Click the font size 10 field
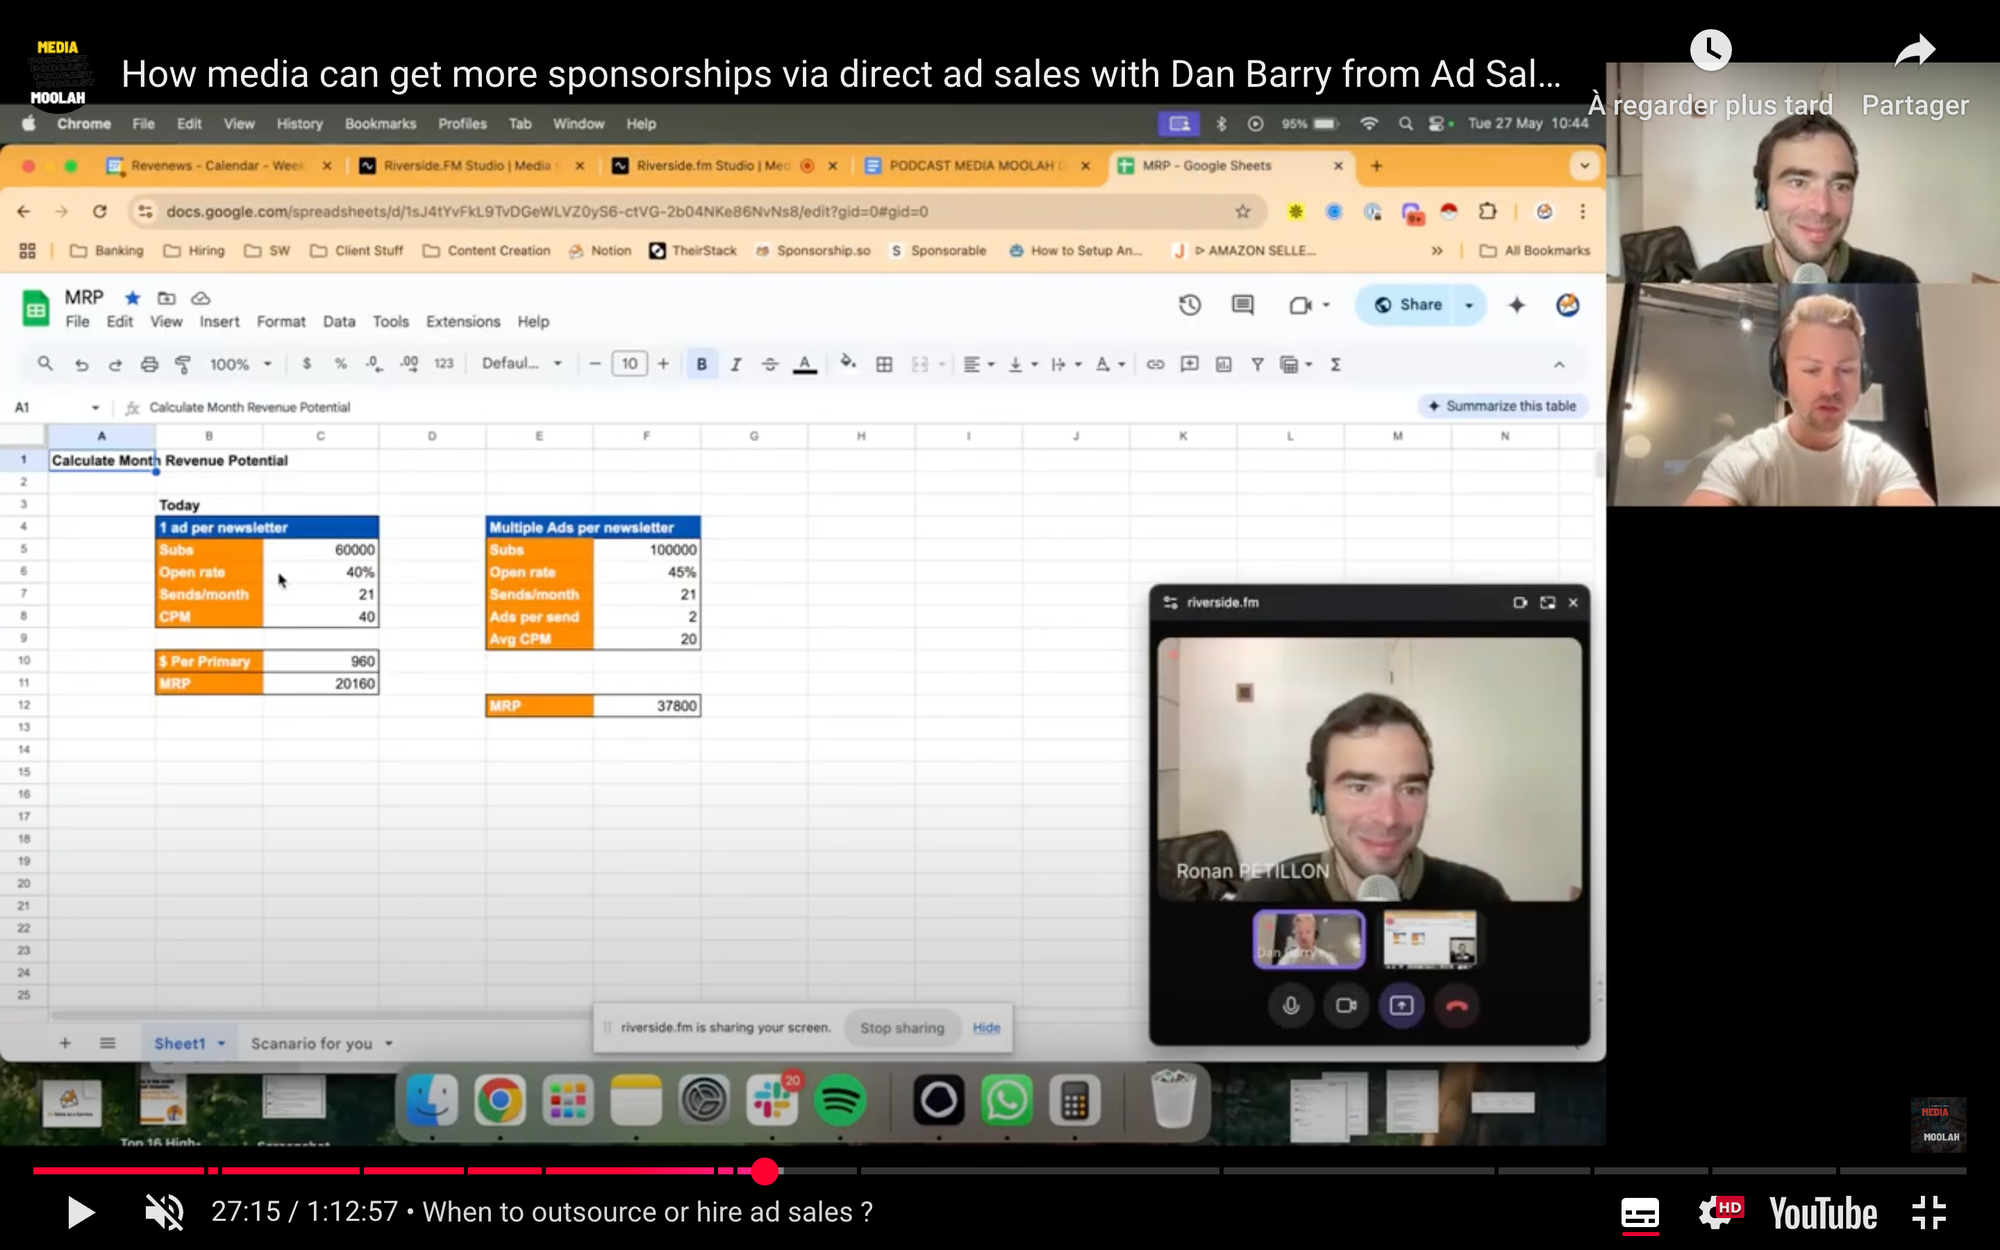Screen dimensions: 2000x1250 pyautogui.click(x=629, y=364)
